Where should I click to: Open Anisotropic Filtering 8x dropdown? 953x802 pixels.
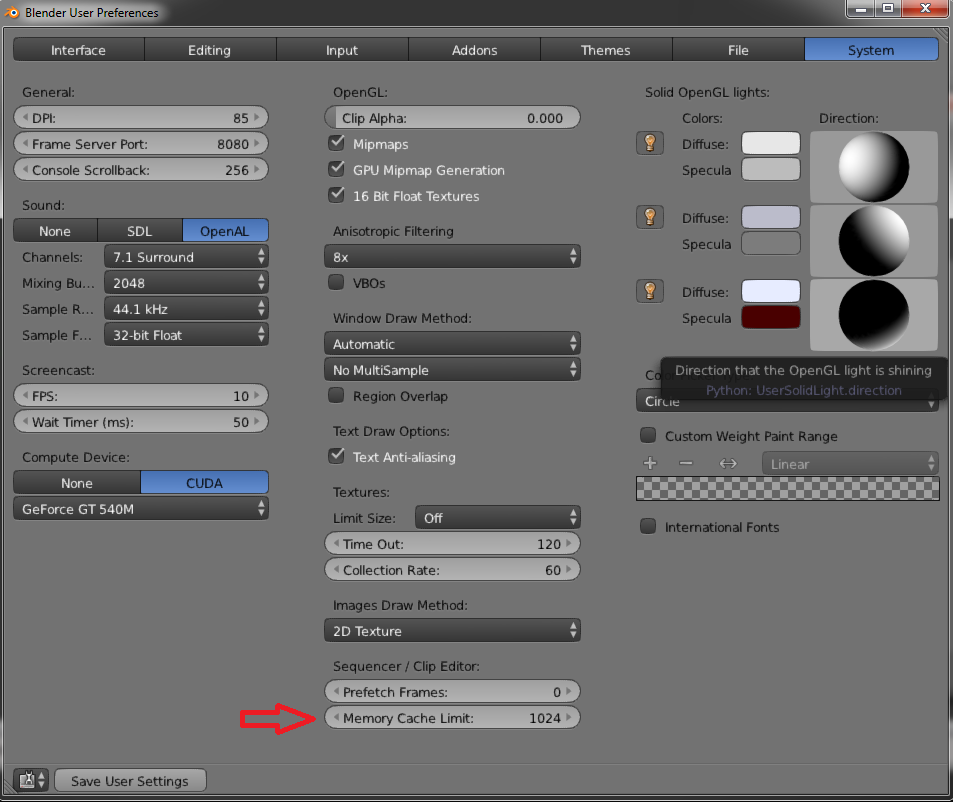pyautogui.click(x=452, y=257)
